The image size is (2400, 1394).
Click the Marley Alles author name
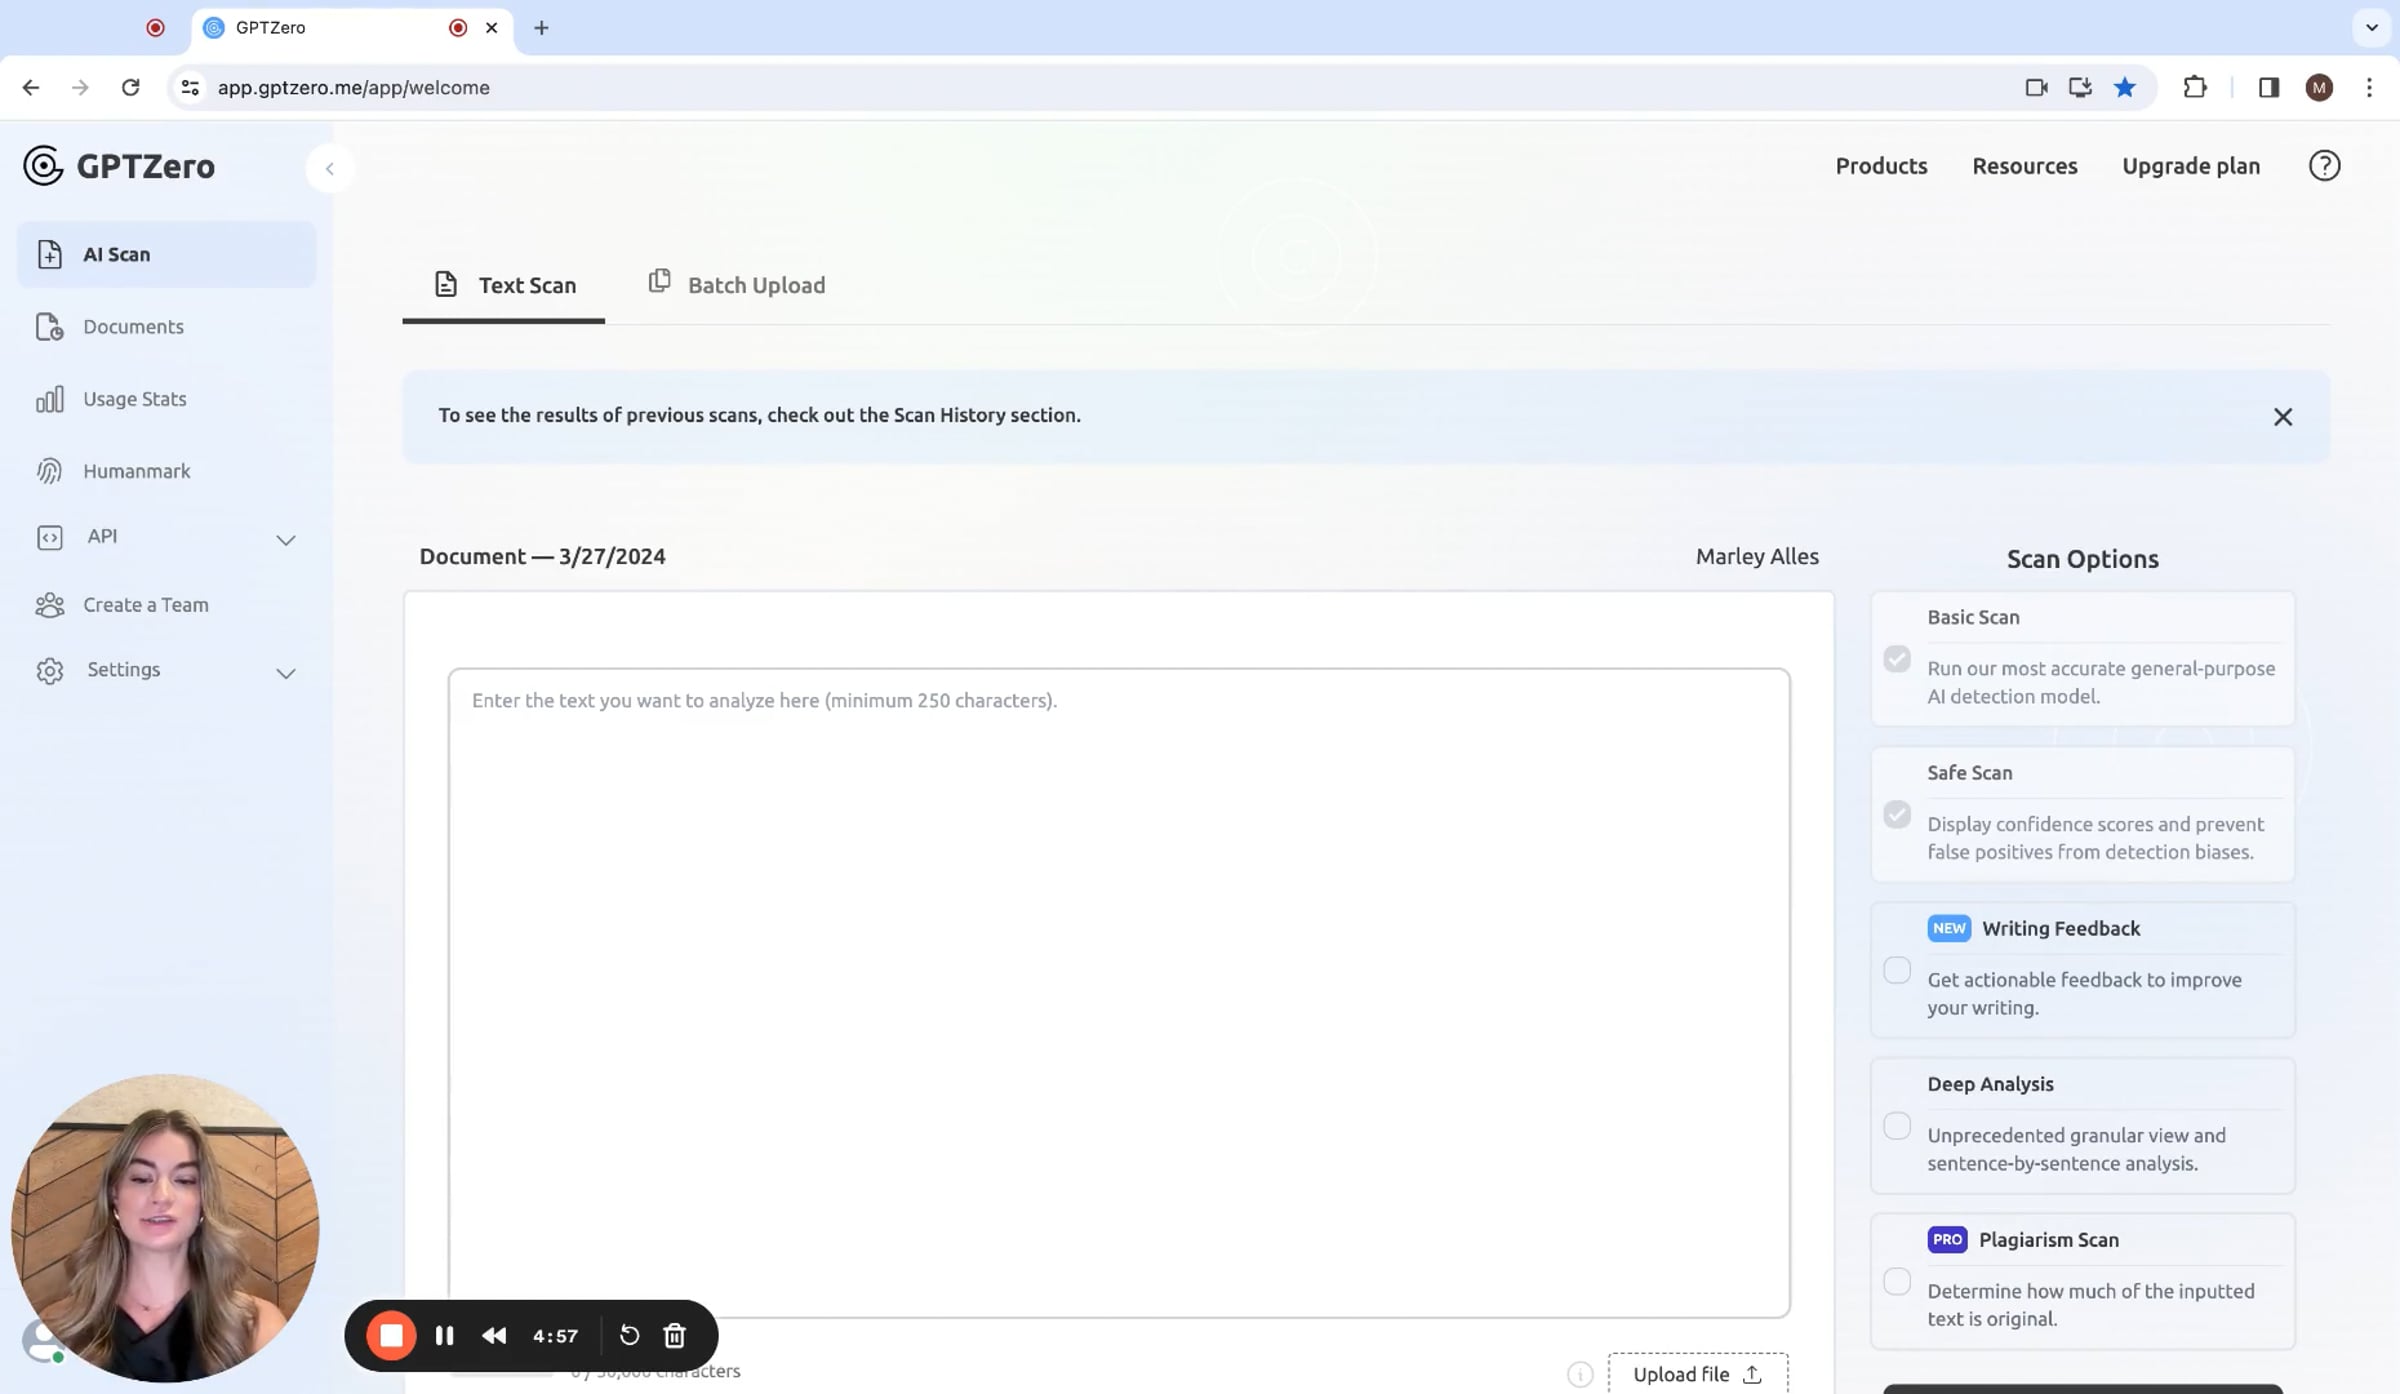1757,557
